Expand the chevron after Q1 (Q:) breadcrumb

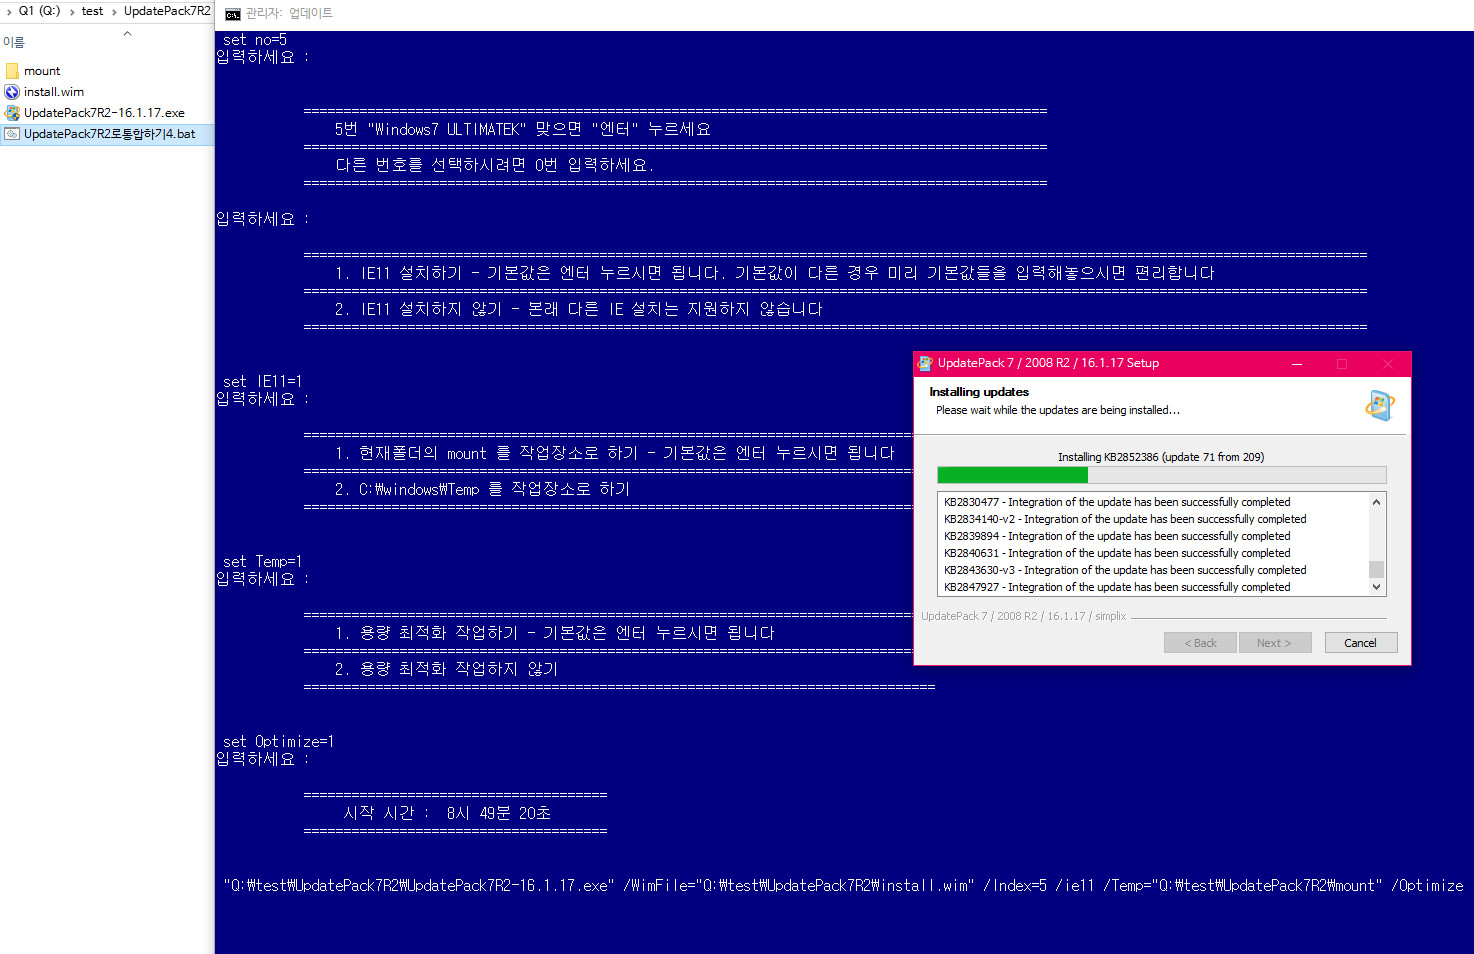(x=71, y=11)
